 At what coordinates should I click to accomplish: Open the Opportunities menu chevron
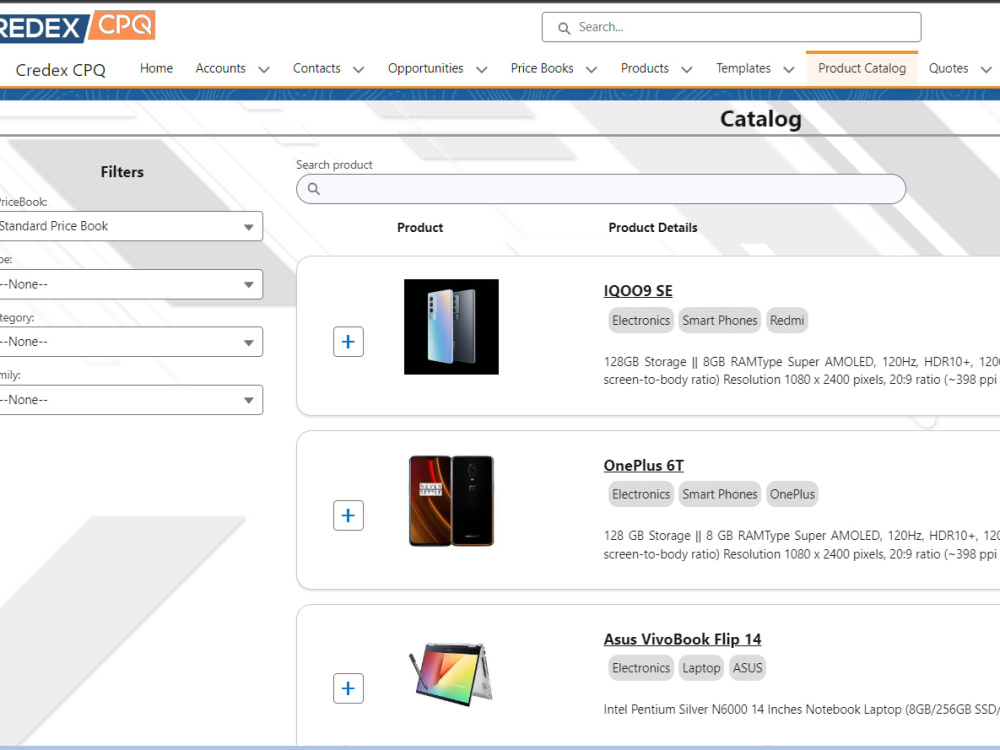(482, 70)
